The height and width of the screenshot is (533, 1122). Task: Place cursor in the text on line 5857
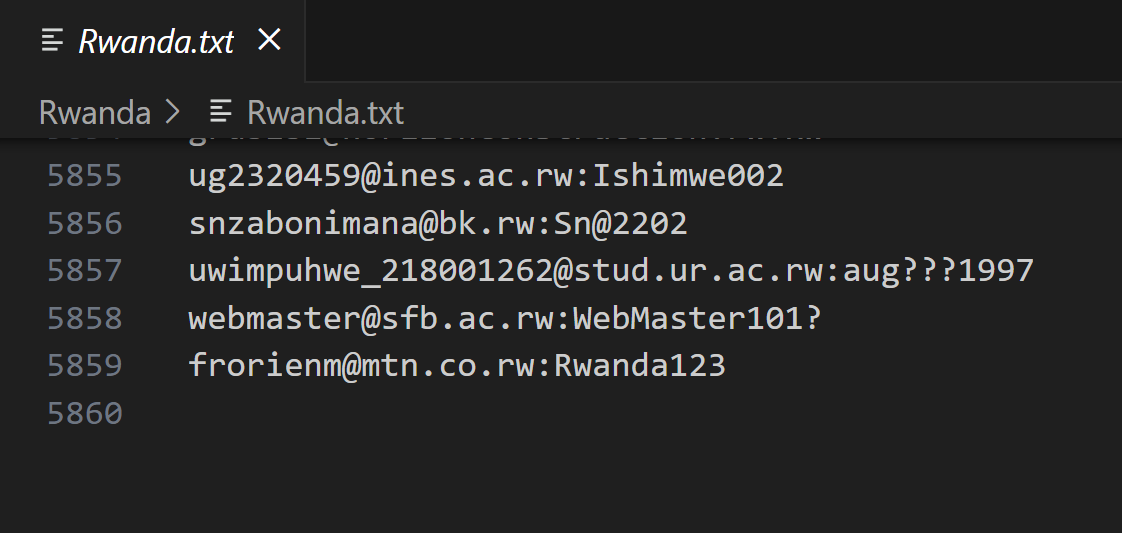[x=610, y=271]
